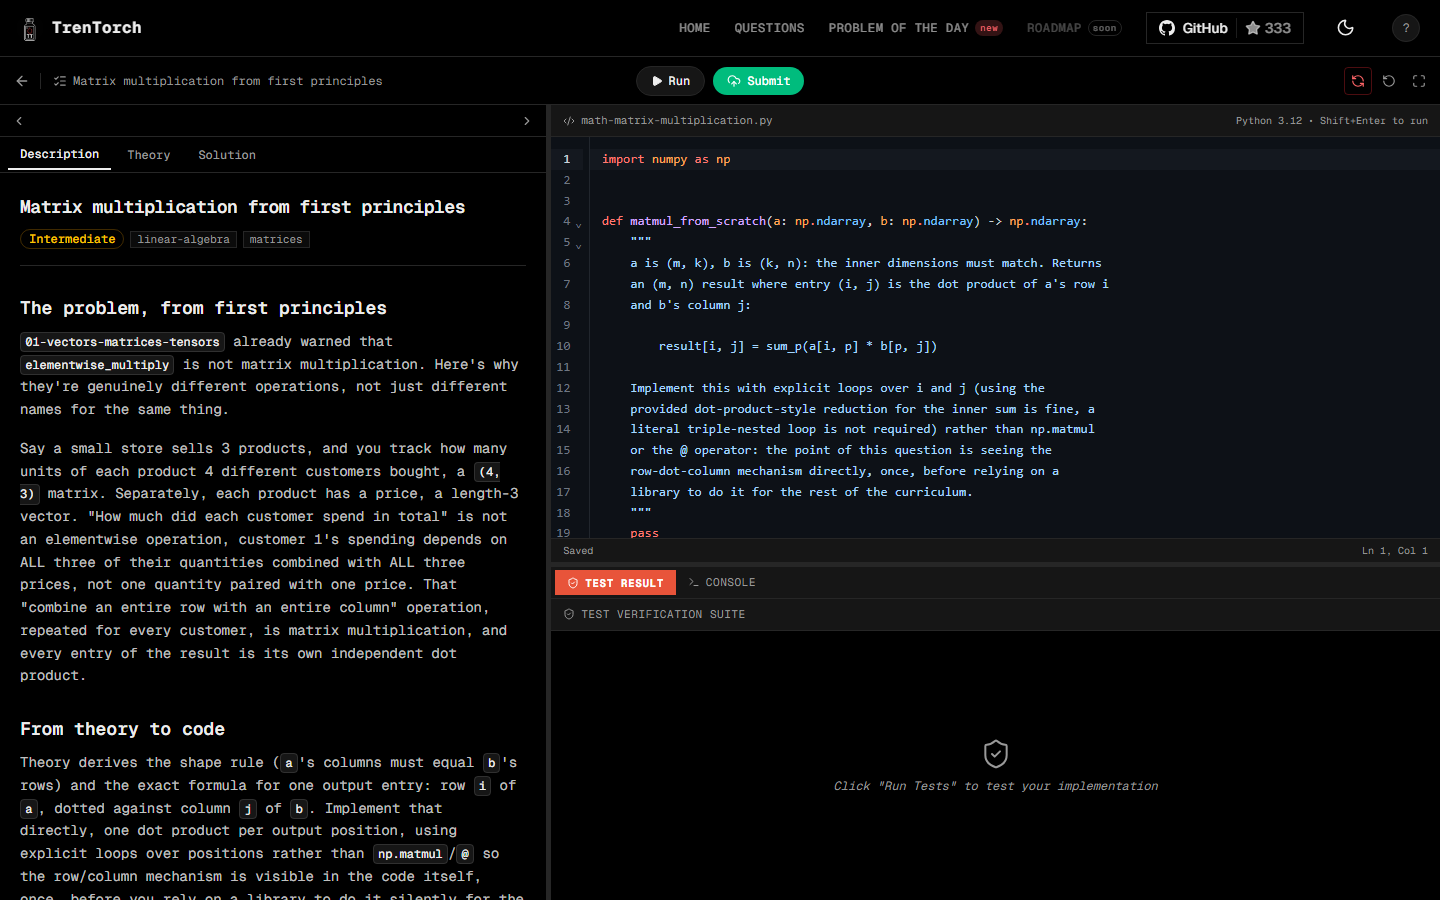Open the ROADMAP nav item
Screen dimensions: 1440x900
click(x=1074, y=28)
